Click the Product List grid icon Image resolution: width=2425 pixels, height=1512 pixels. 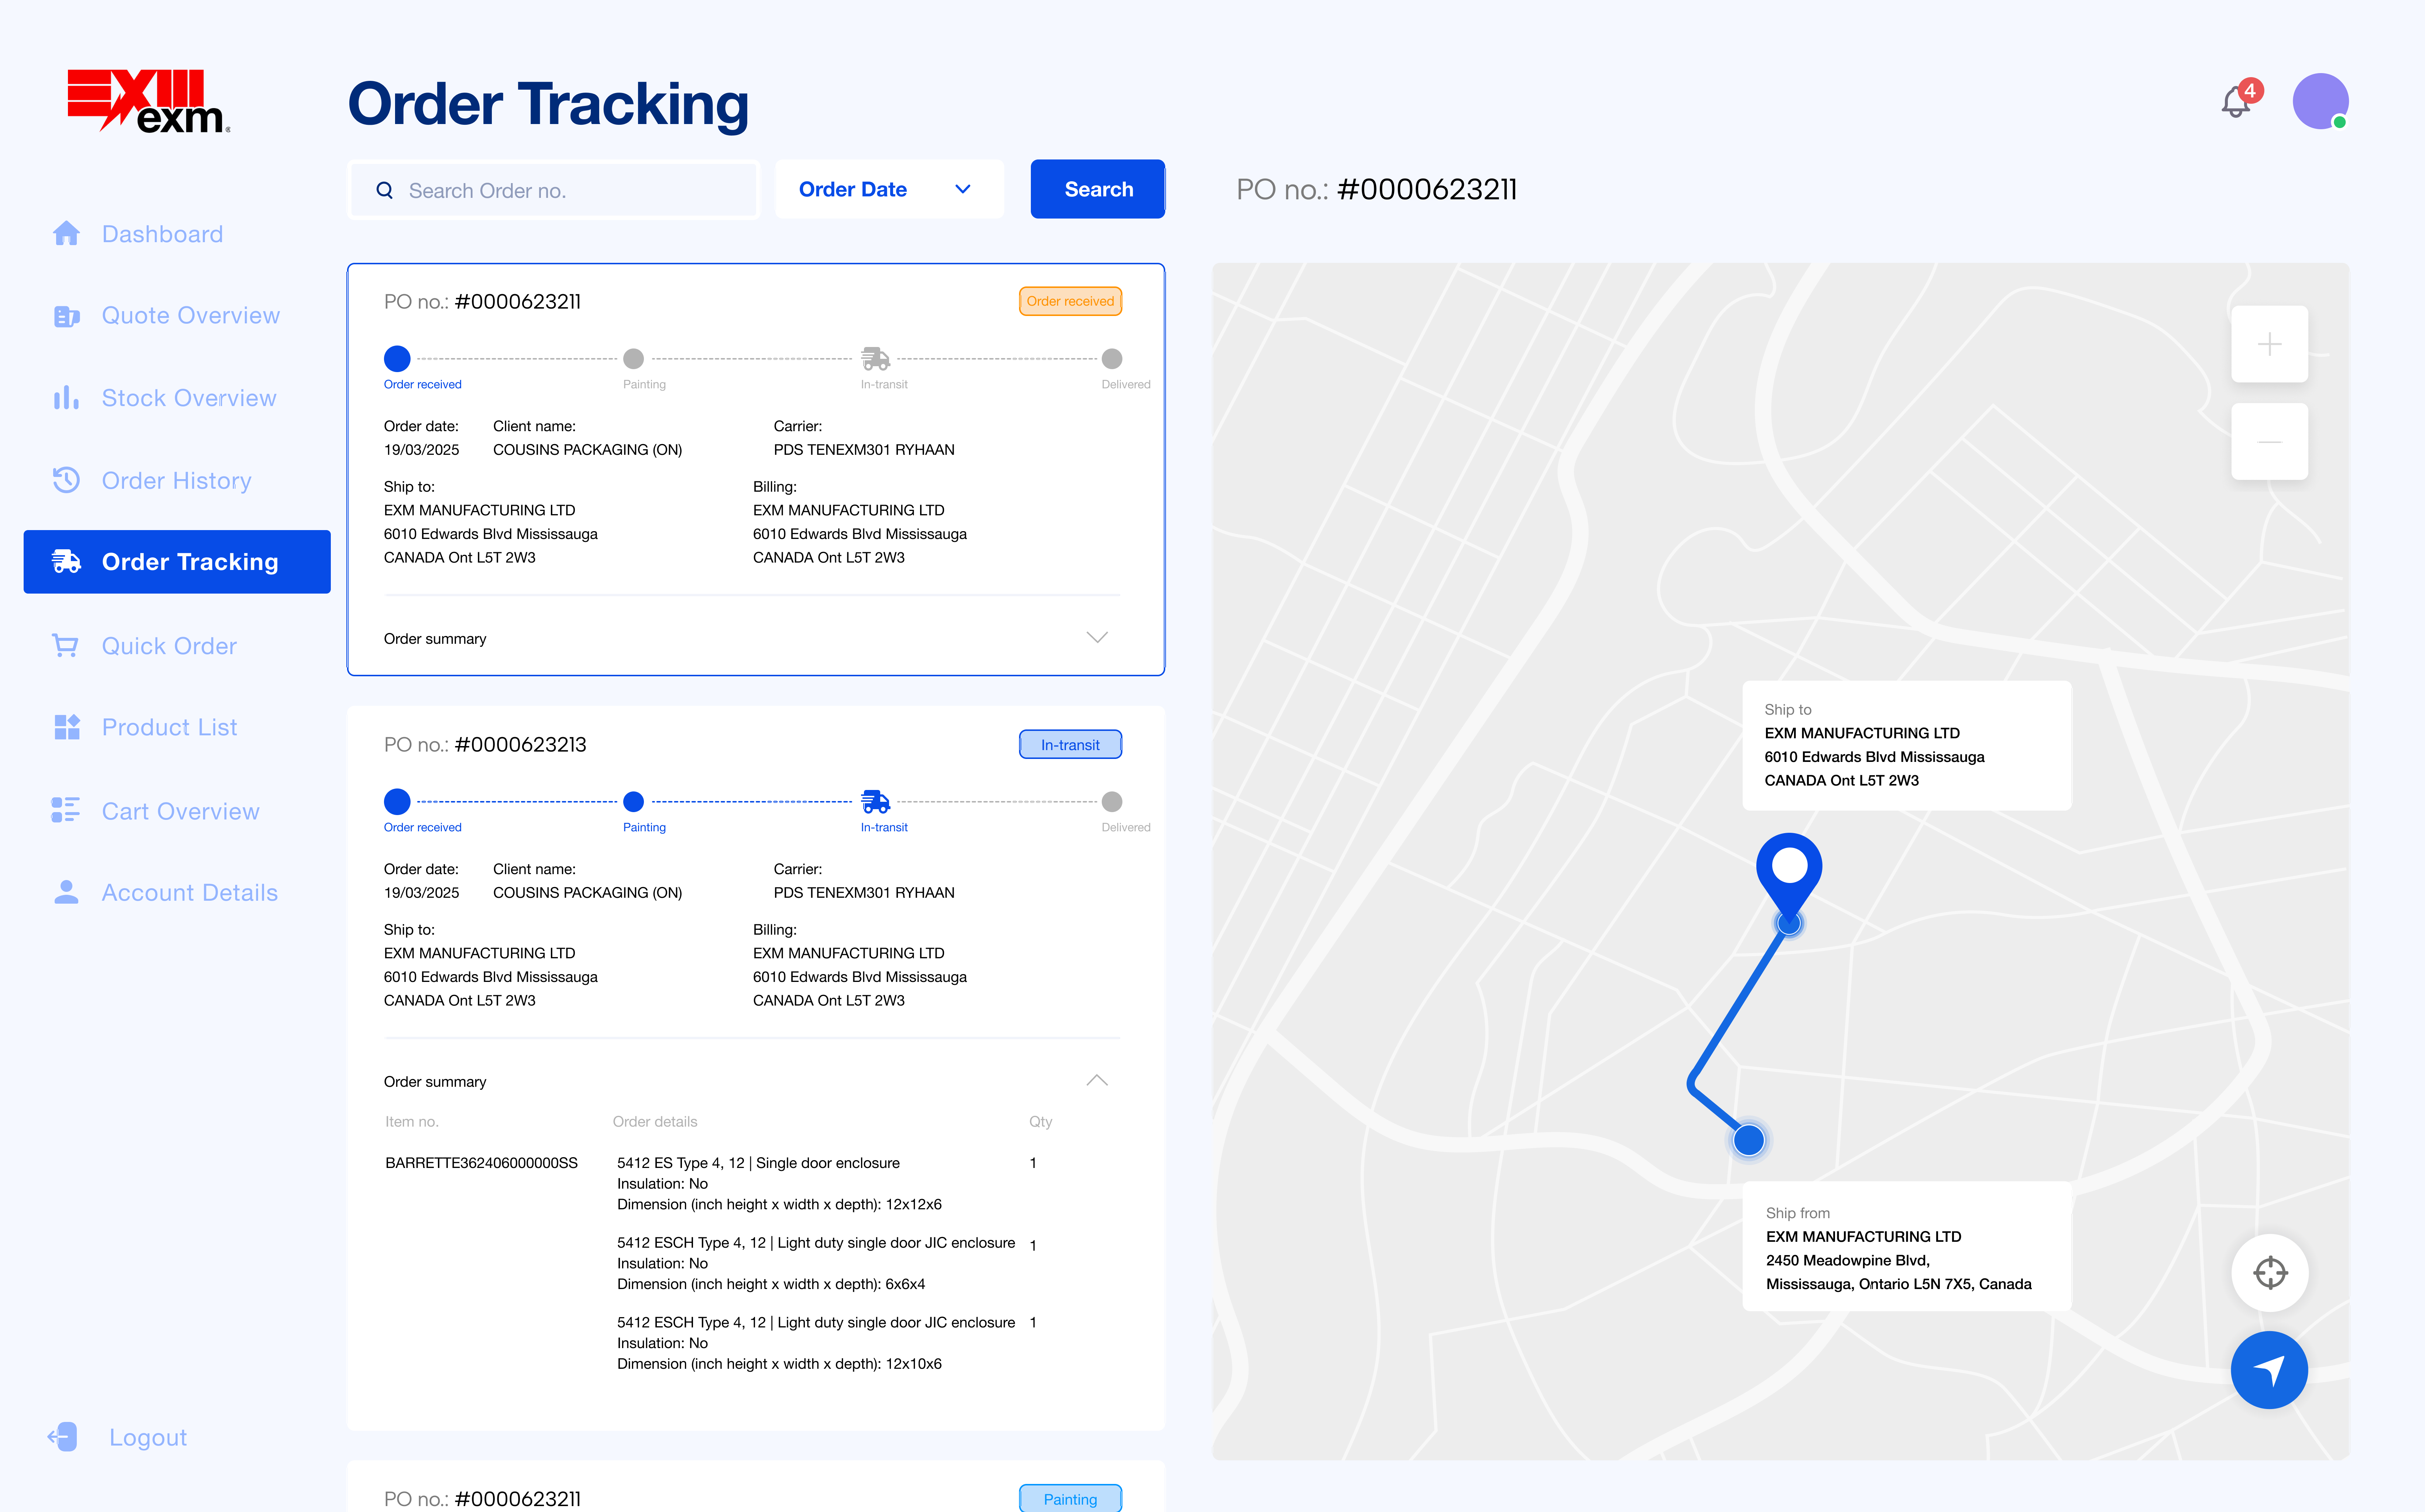(66, 727)
